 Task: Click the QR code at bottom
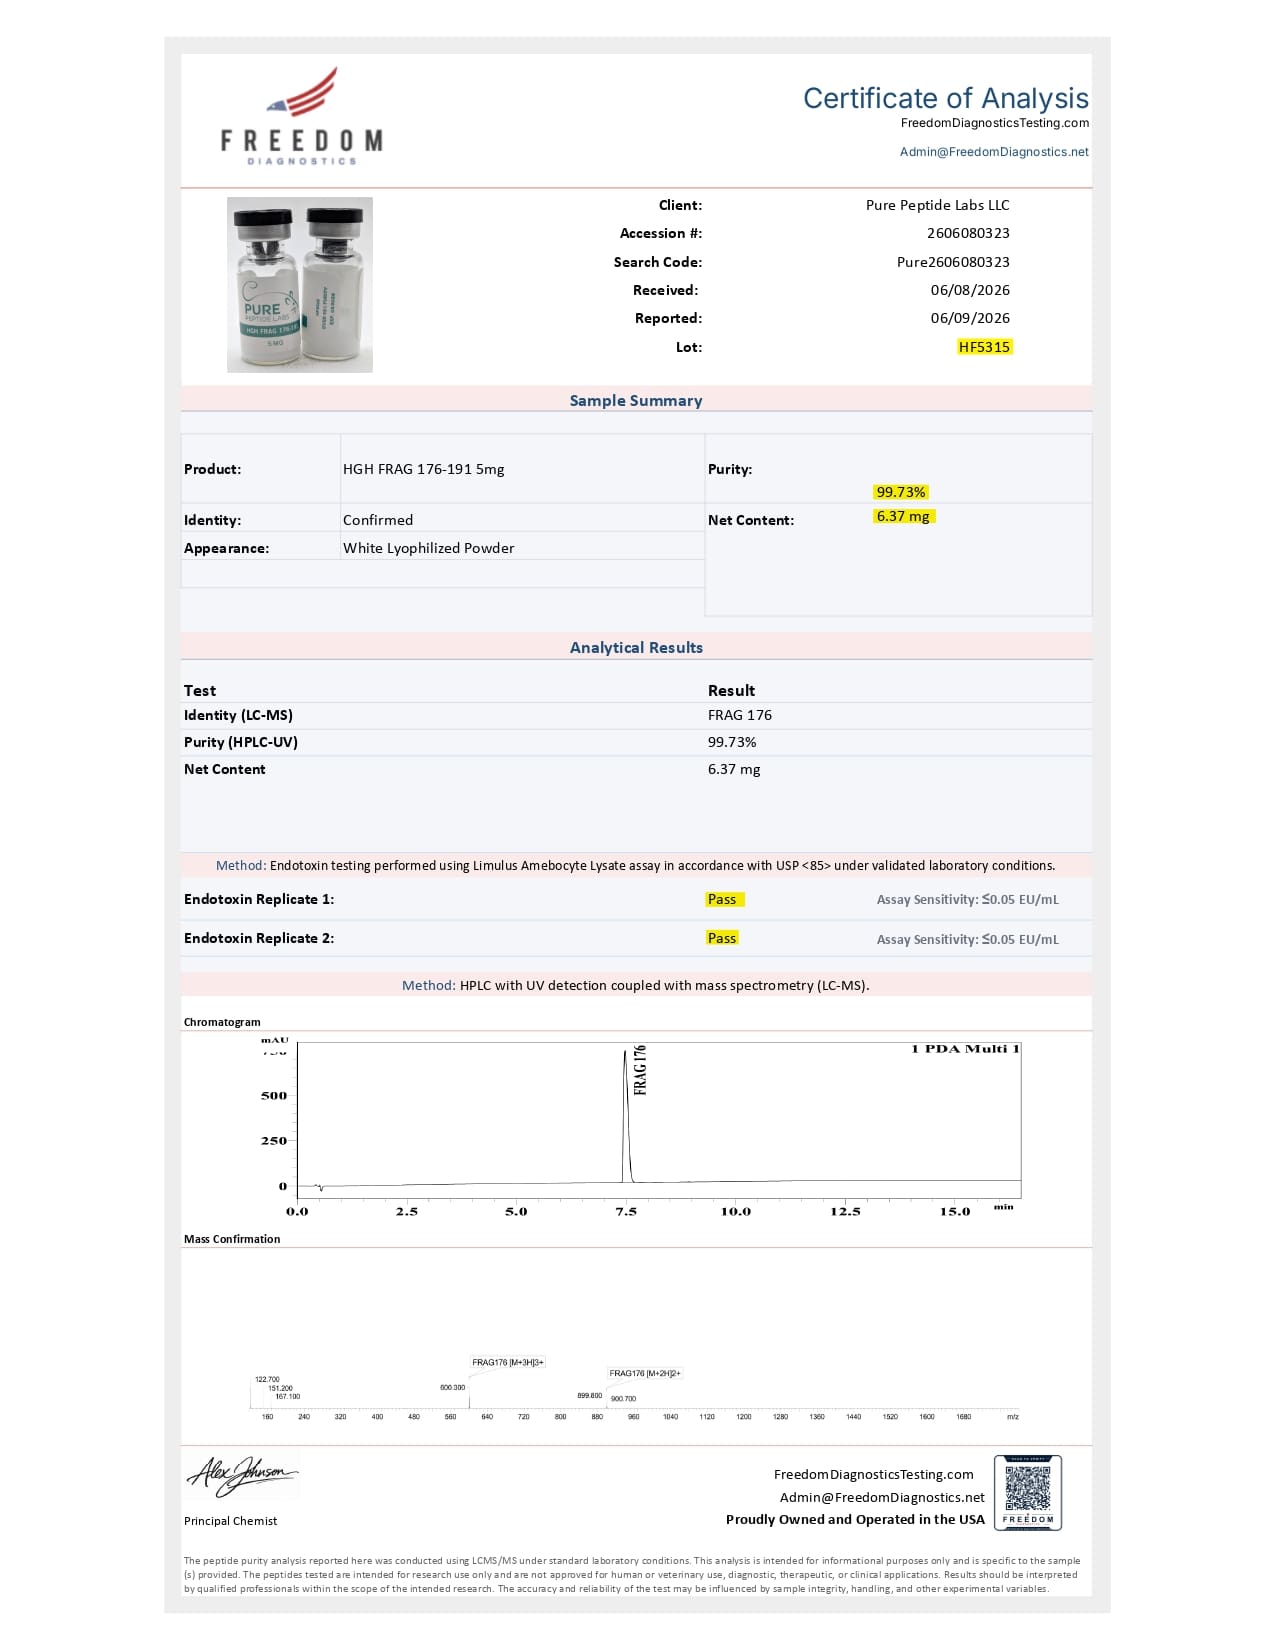1028,1493
